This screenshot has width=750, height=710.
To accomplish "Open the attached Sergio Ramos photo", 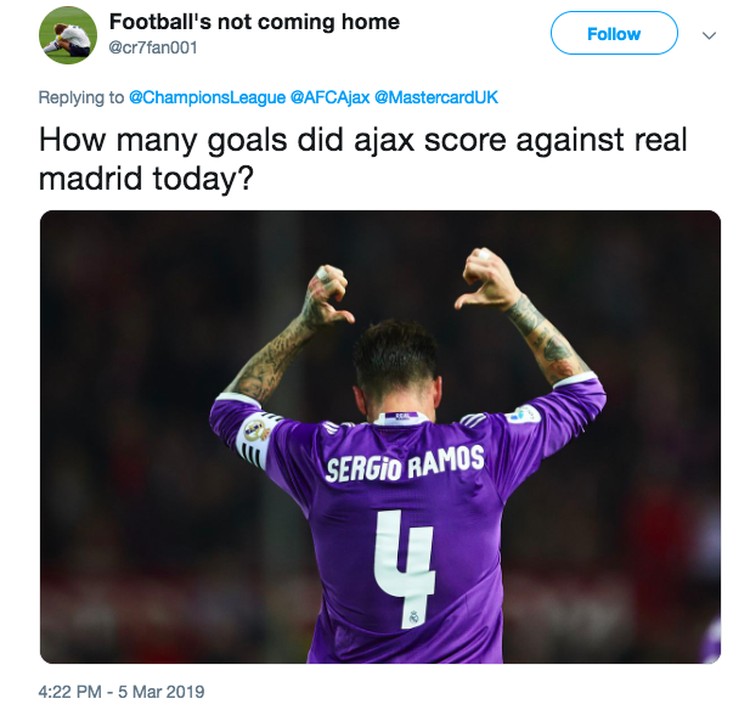I will point(380,436).
